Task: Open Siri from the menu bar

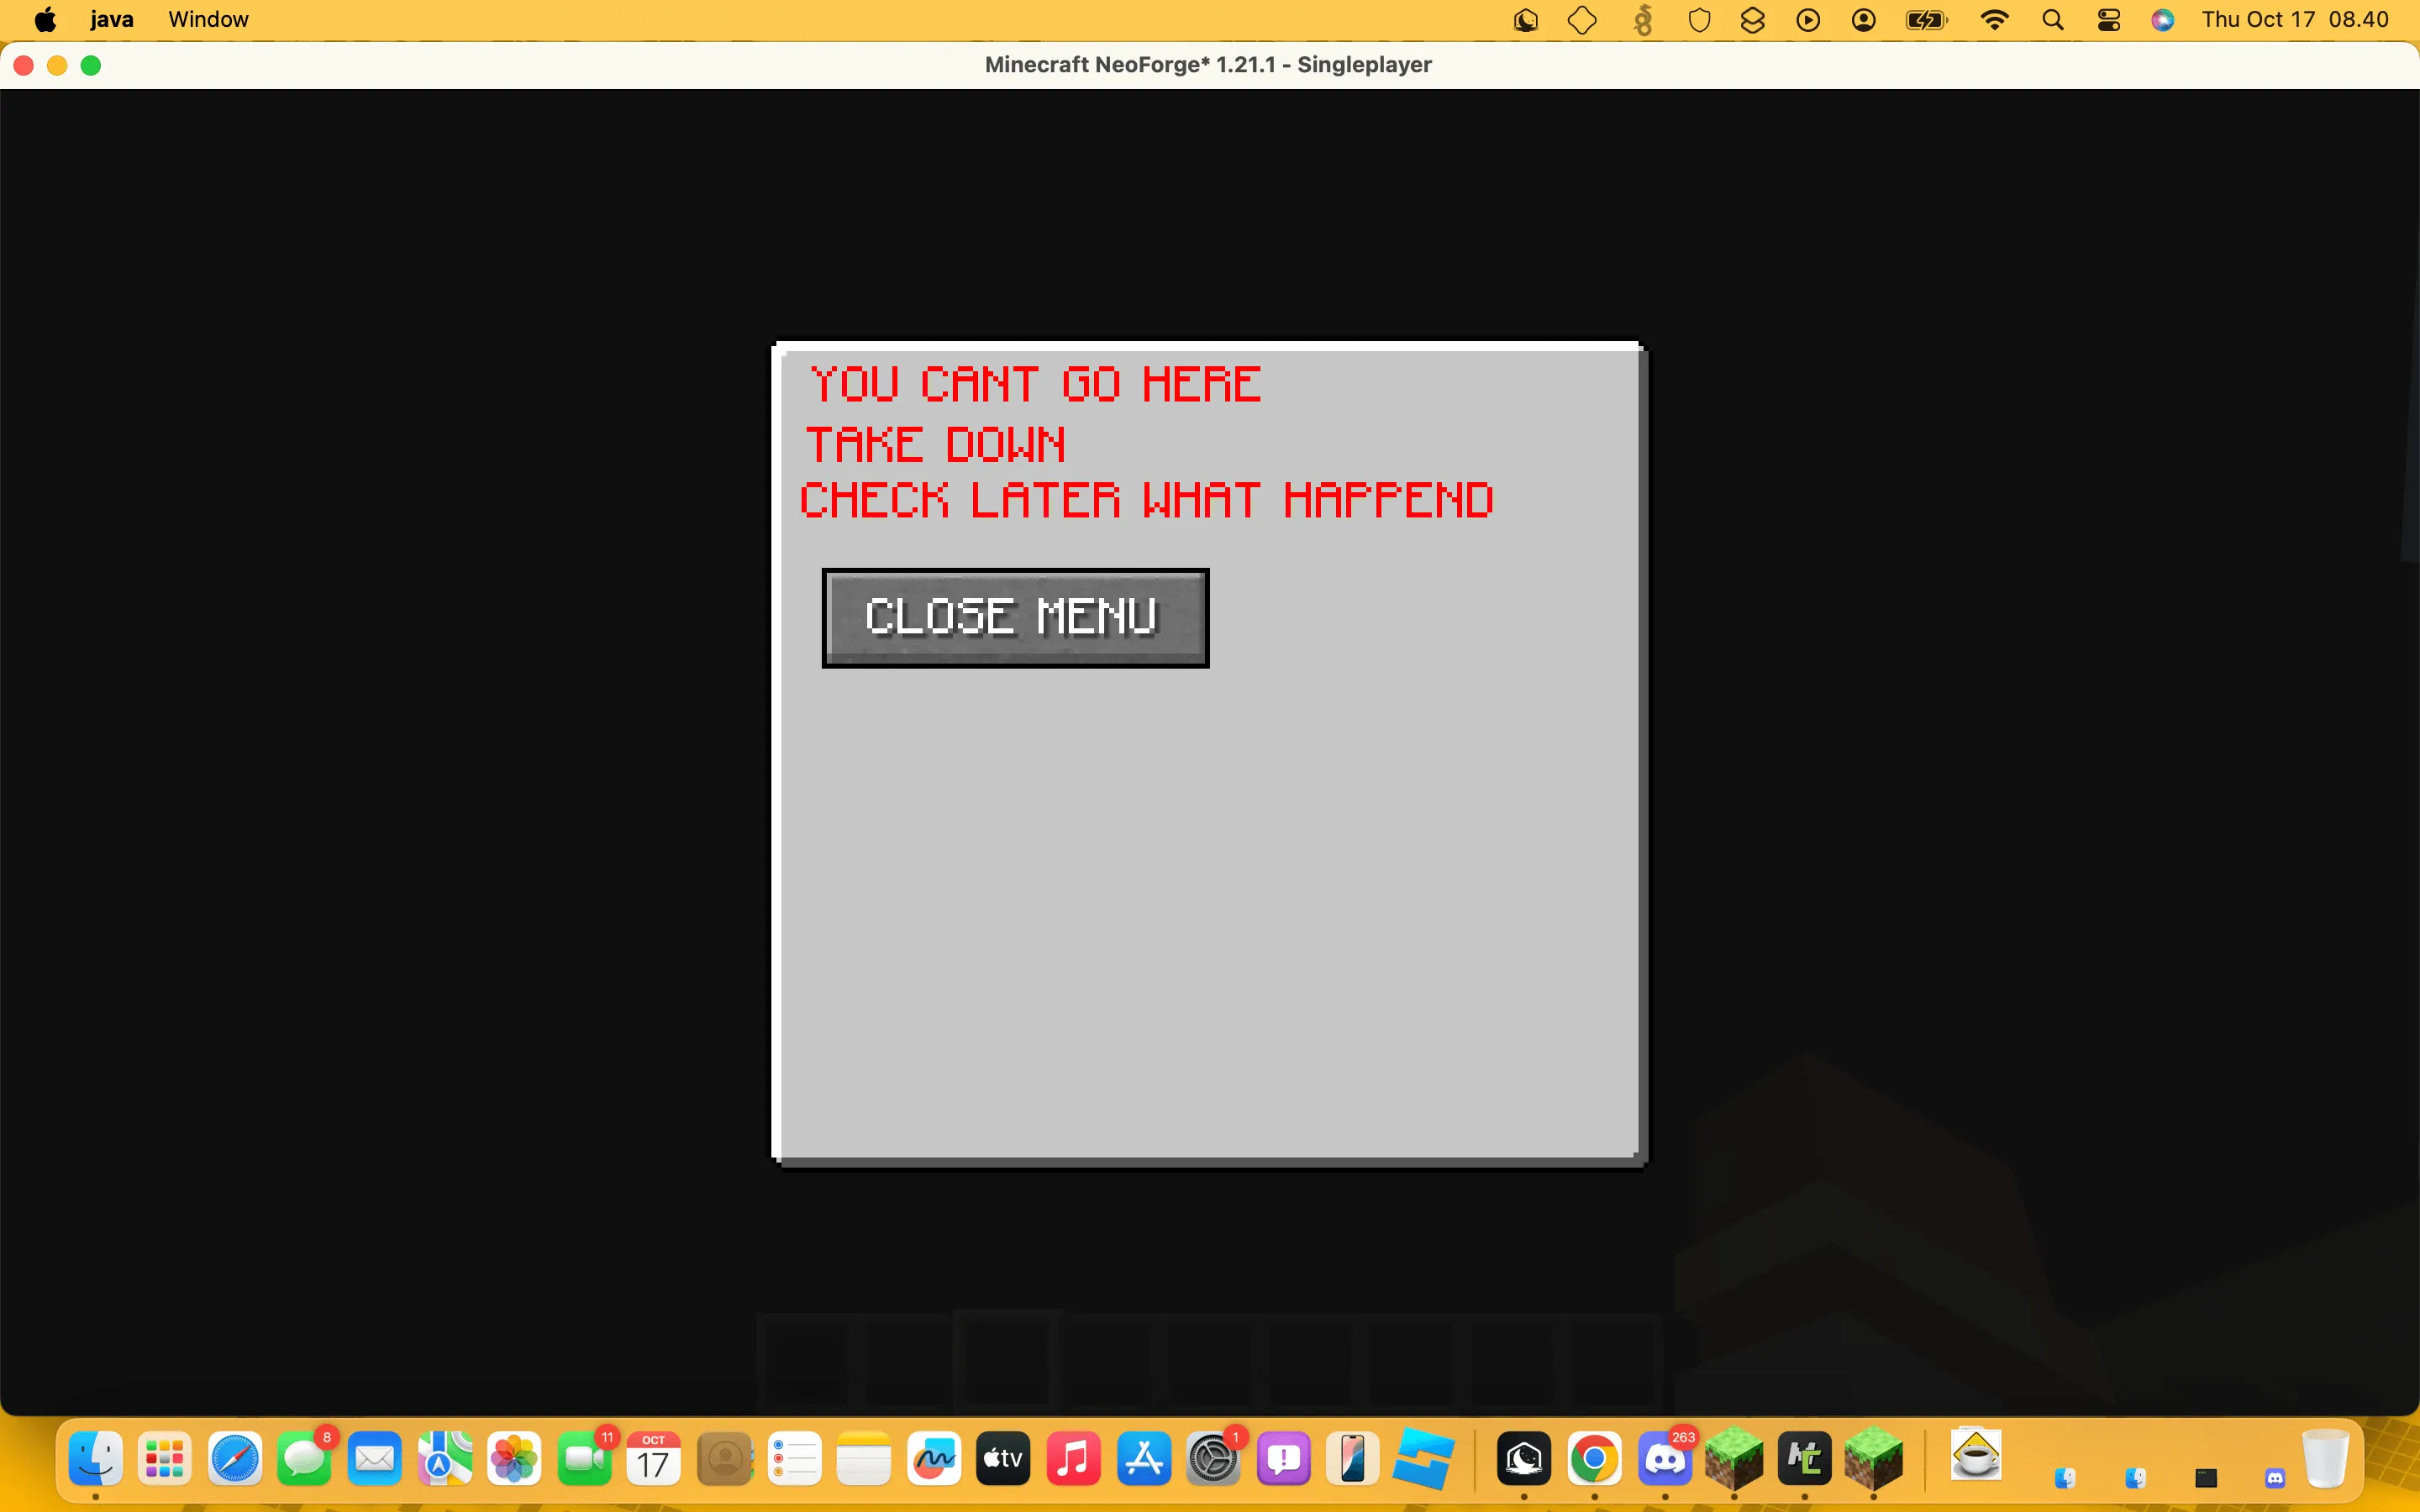Action: click(2162, 20)
